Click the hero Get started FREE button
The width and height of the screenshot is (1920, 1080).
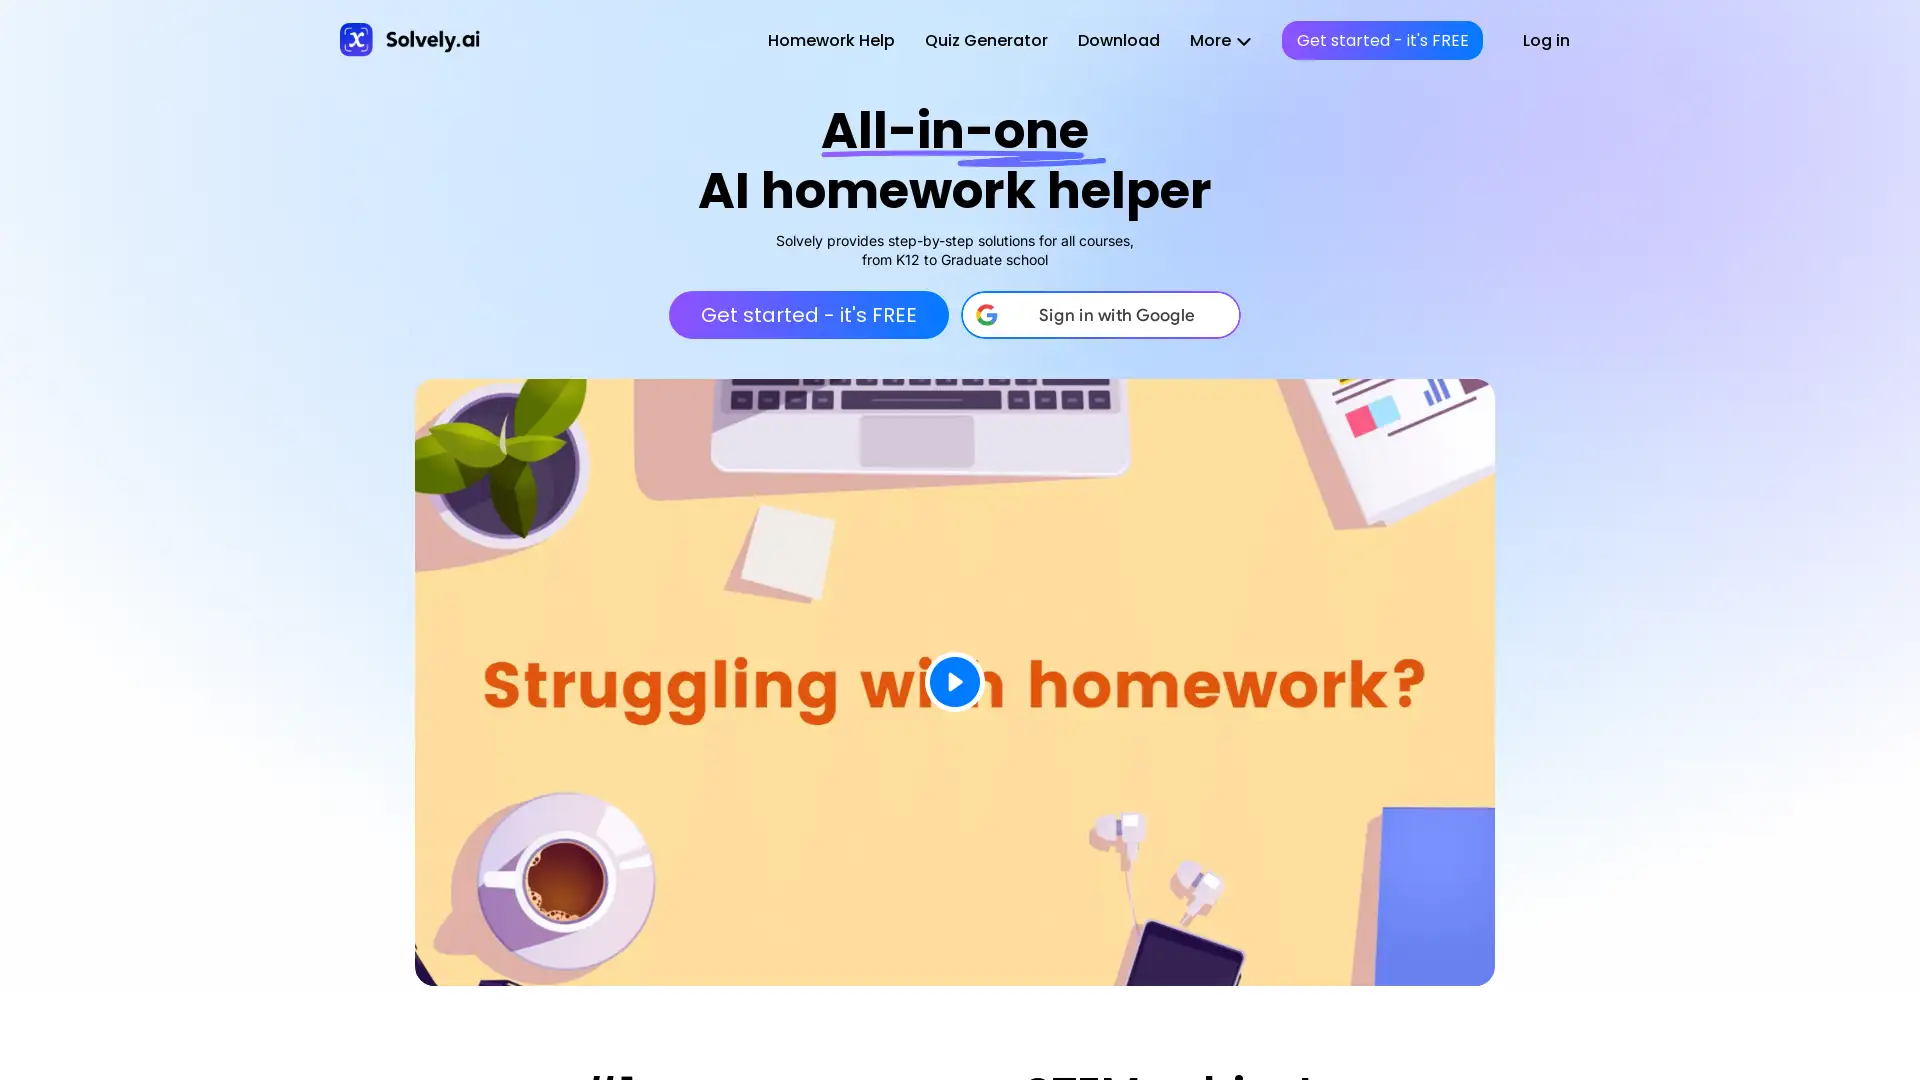point(808,315)
